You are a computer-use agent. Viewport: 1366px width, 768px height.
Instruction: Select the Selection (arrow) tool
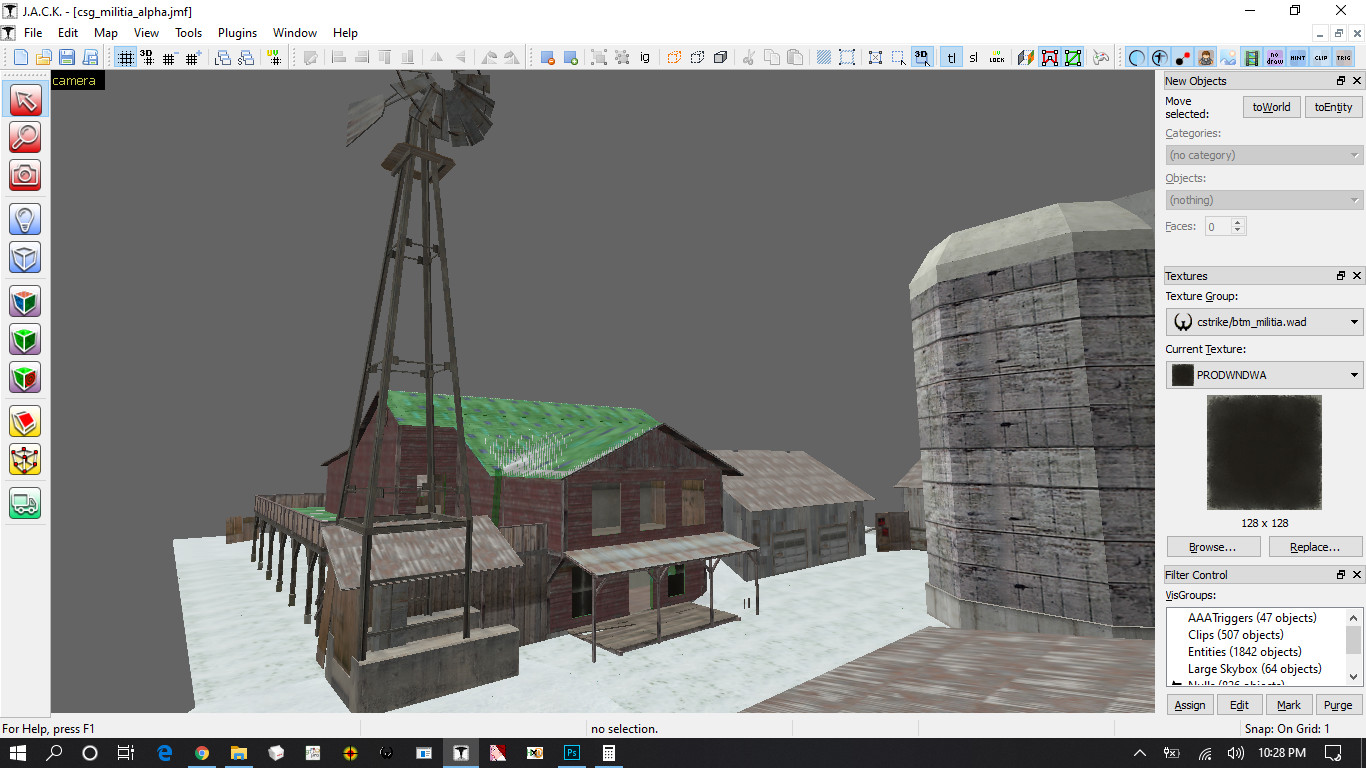25,99
